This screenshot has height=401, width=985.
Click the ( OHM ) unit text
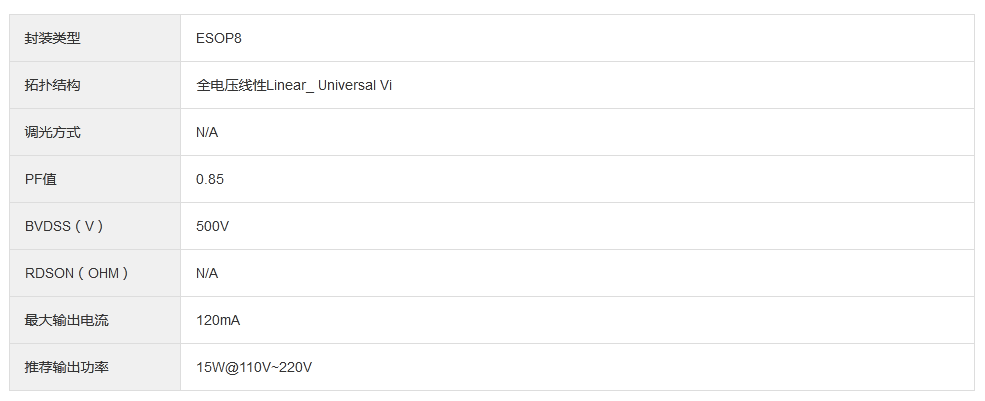[103, 274]
